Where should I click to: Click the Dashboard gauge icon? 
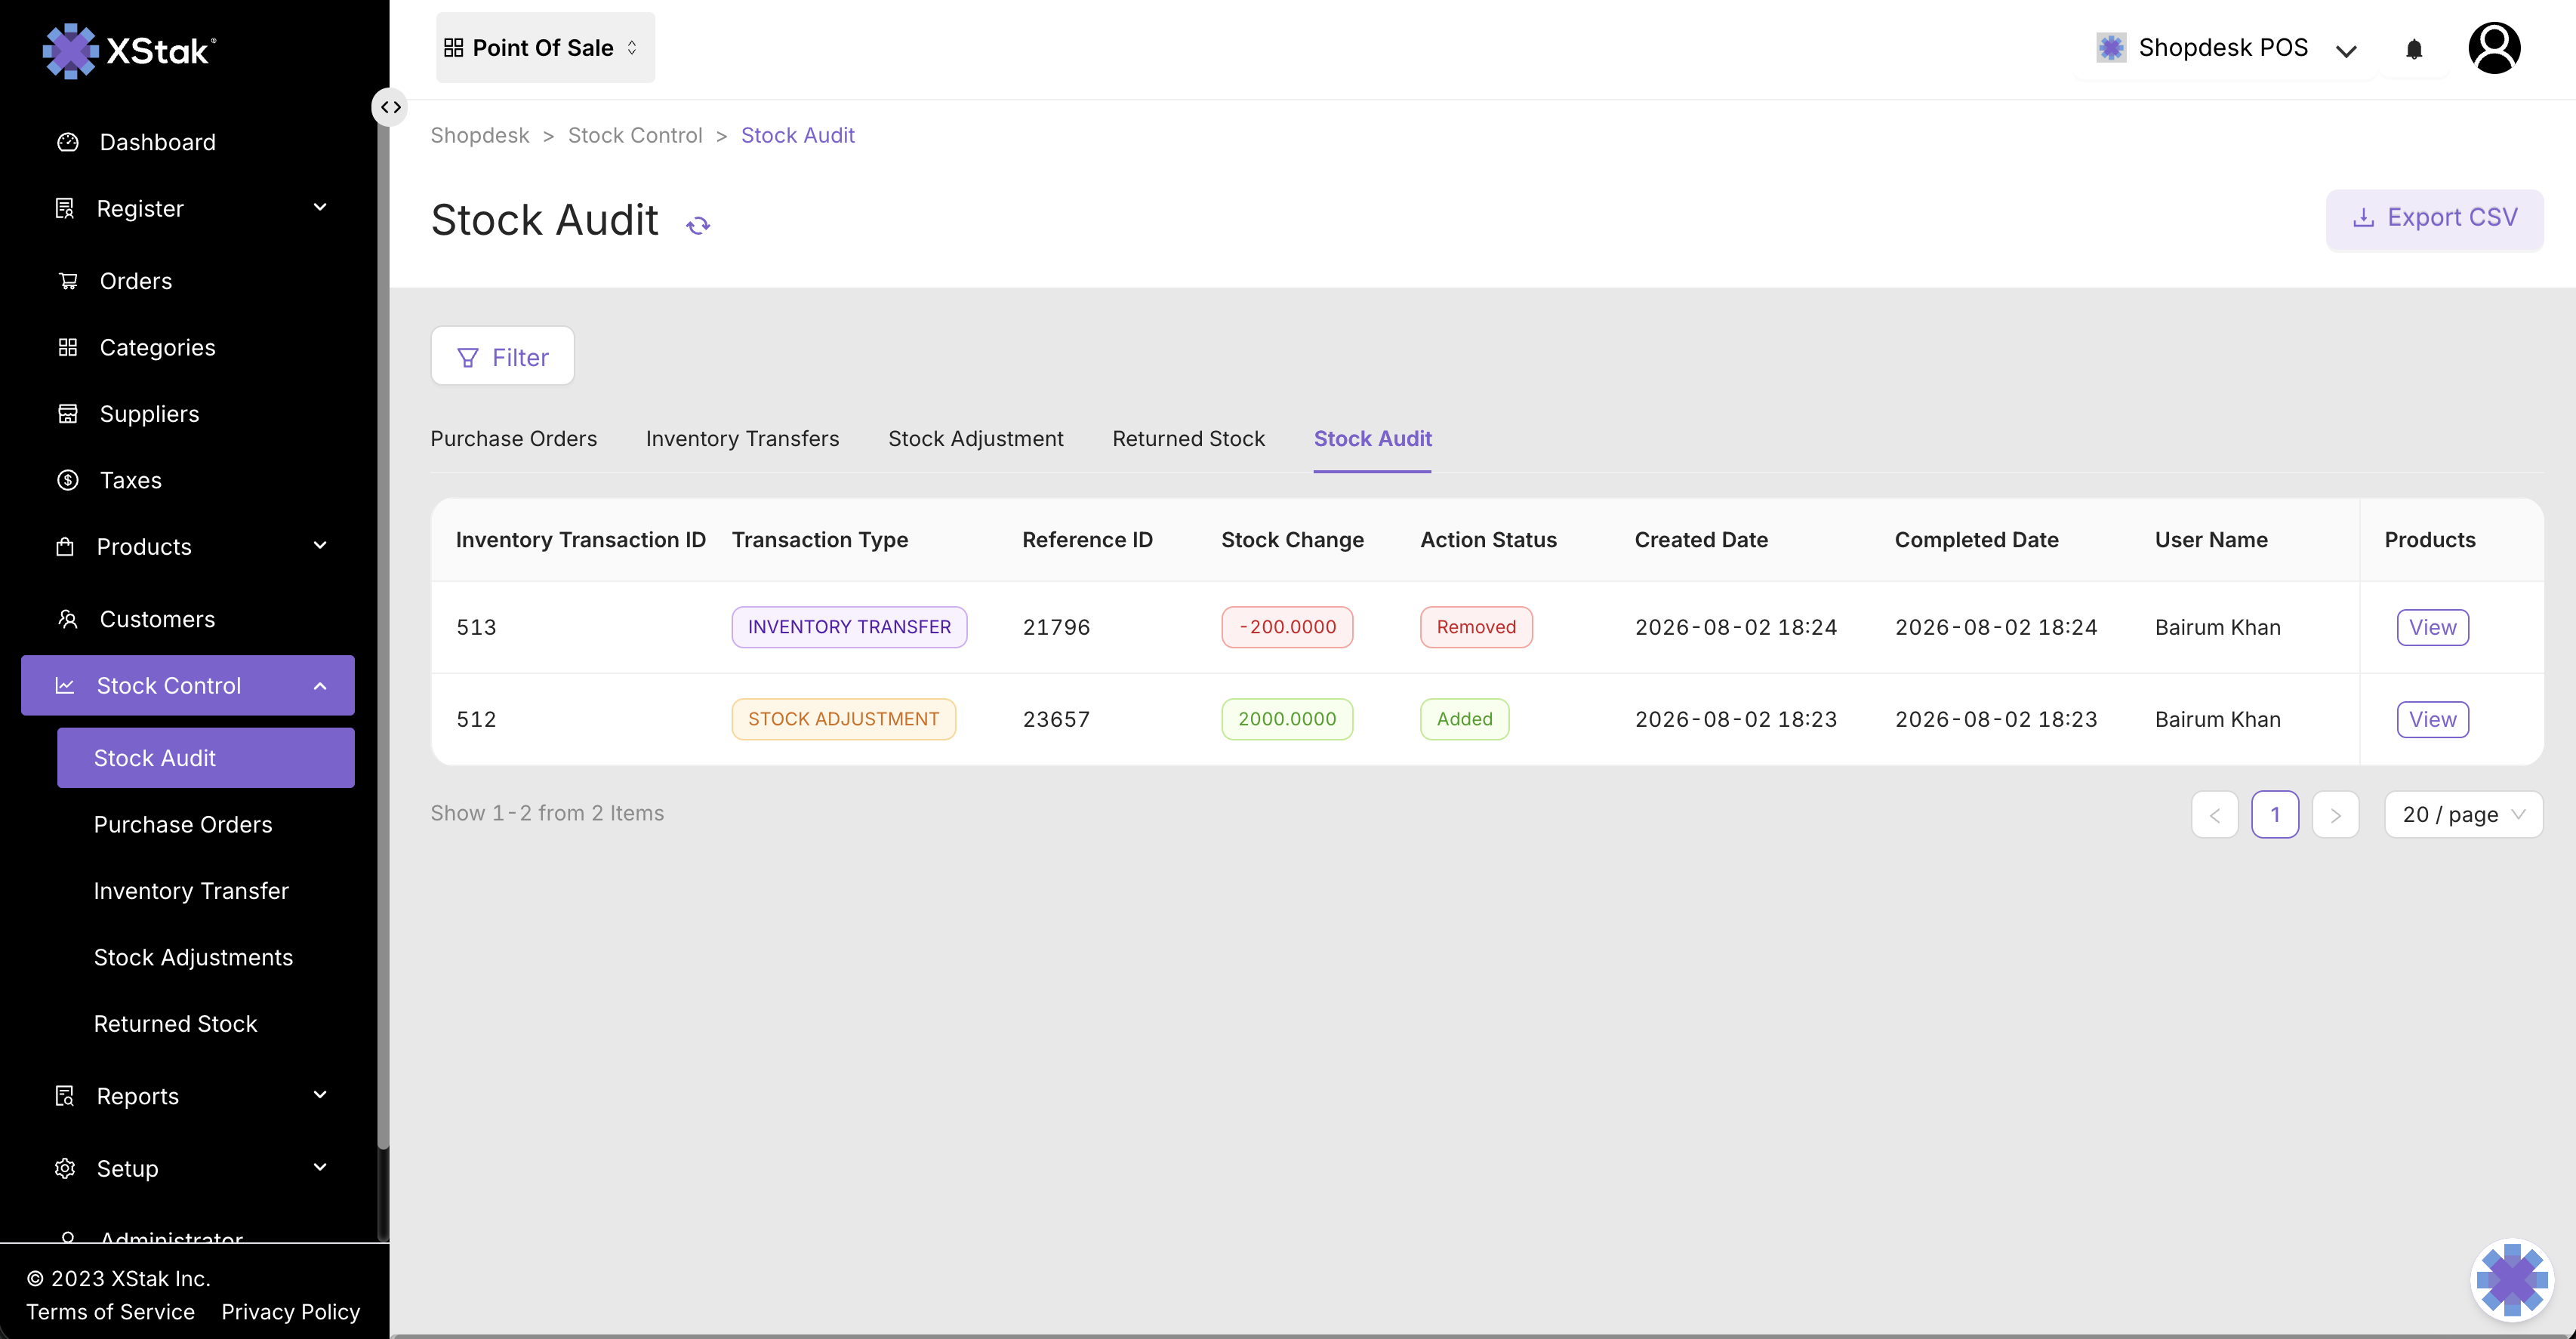68,142
